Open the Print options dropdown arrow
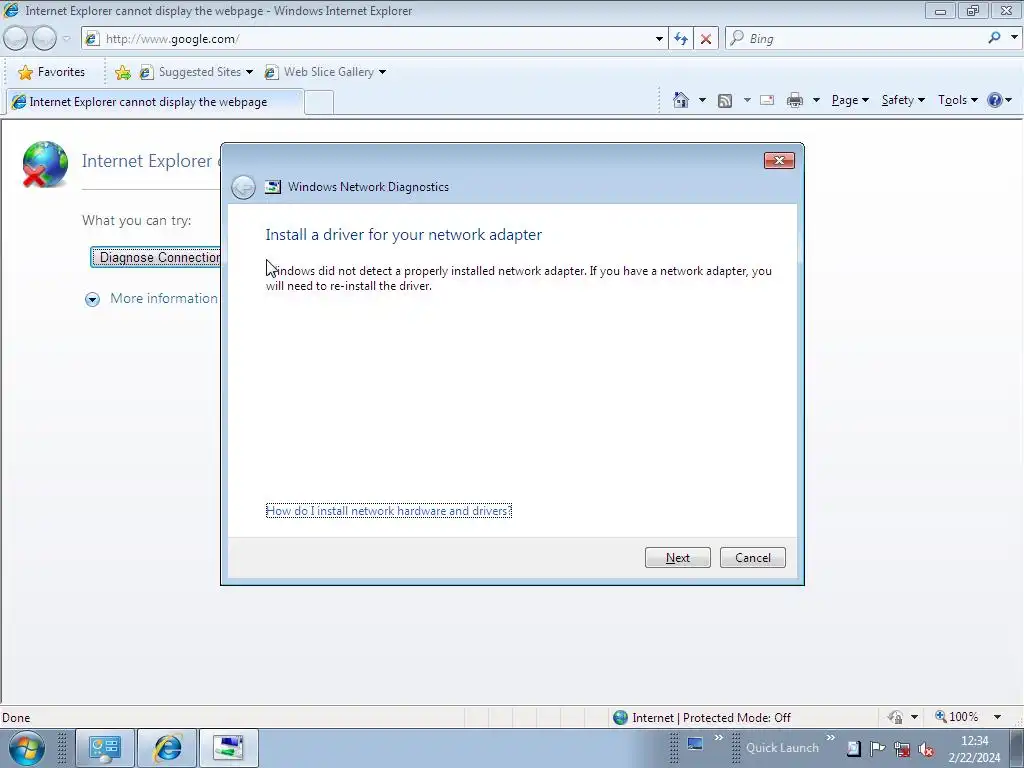 (x=816, y=100)
